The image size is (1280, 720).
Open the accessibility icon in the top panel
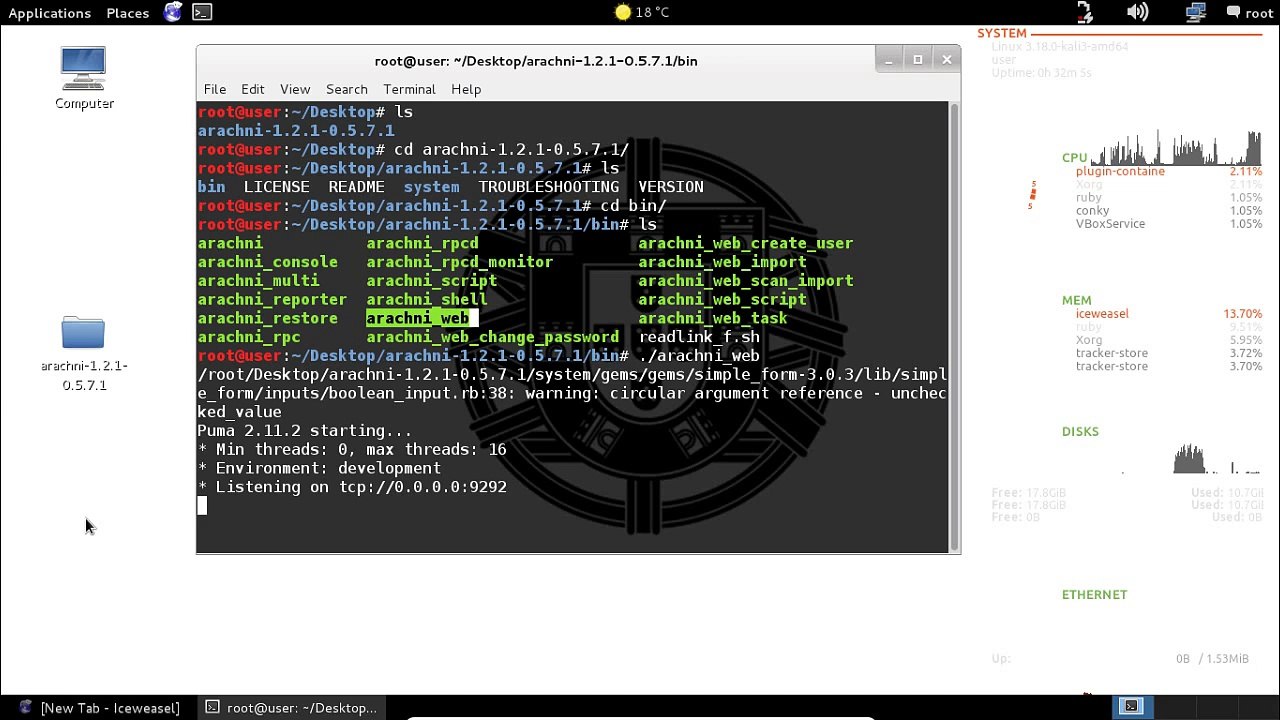pos(1085,12)
